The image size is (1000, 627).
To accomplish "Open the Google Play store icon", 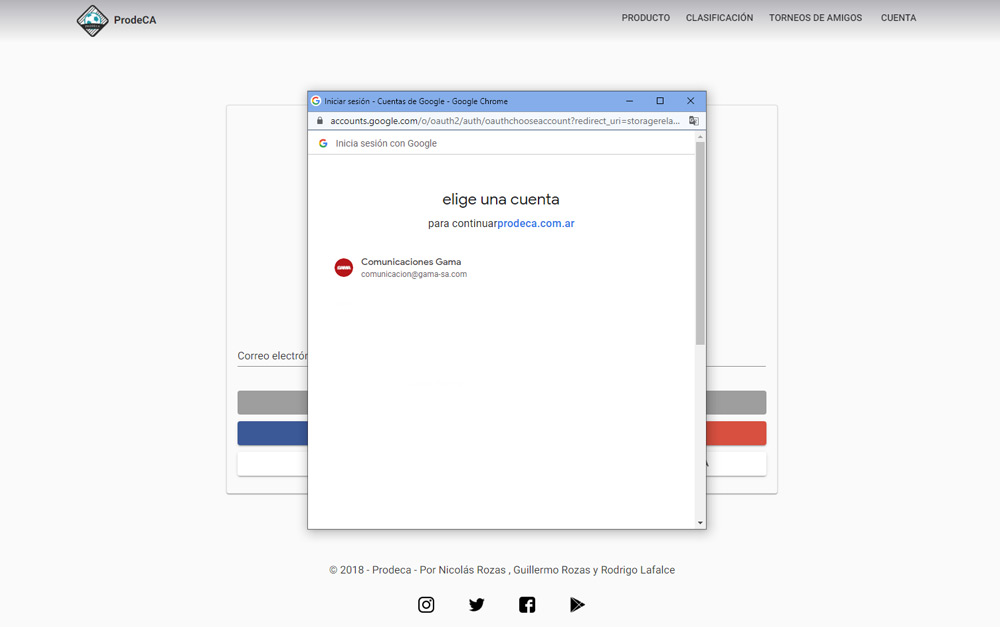I will click(577, 604).
